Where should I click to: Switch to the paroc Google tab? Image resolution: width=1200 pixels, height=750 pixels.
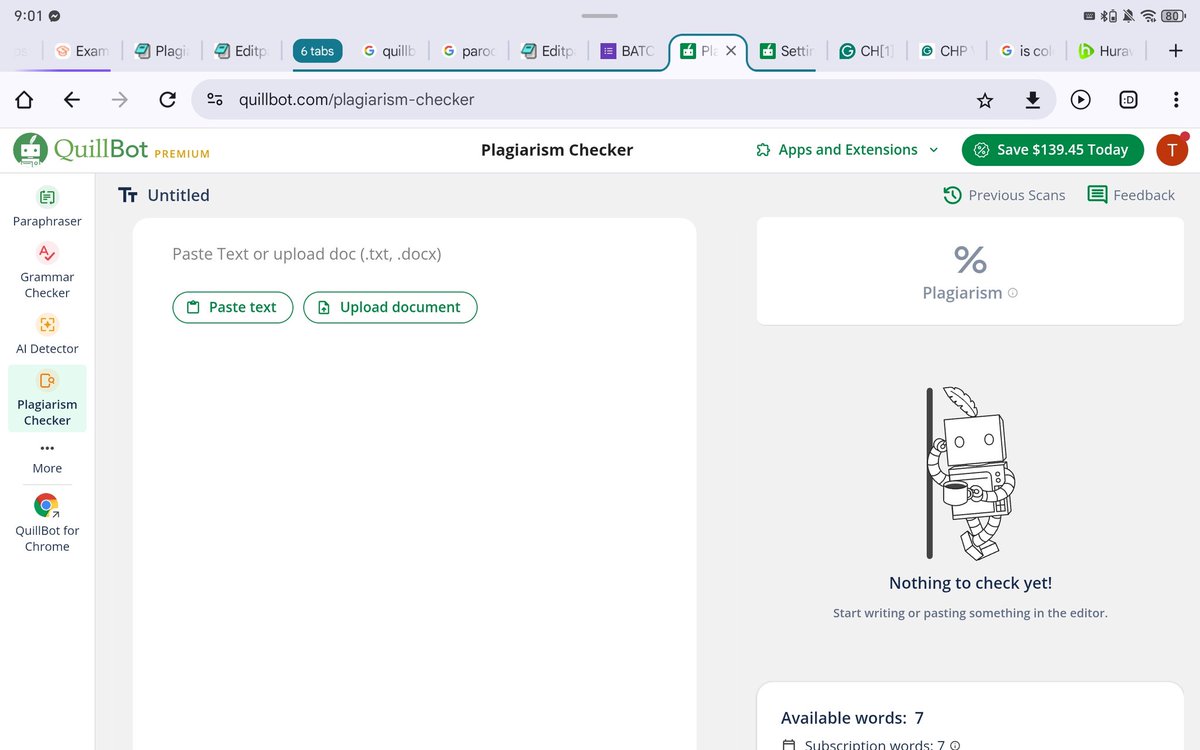click(x=469, y=51)
